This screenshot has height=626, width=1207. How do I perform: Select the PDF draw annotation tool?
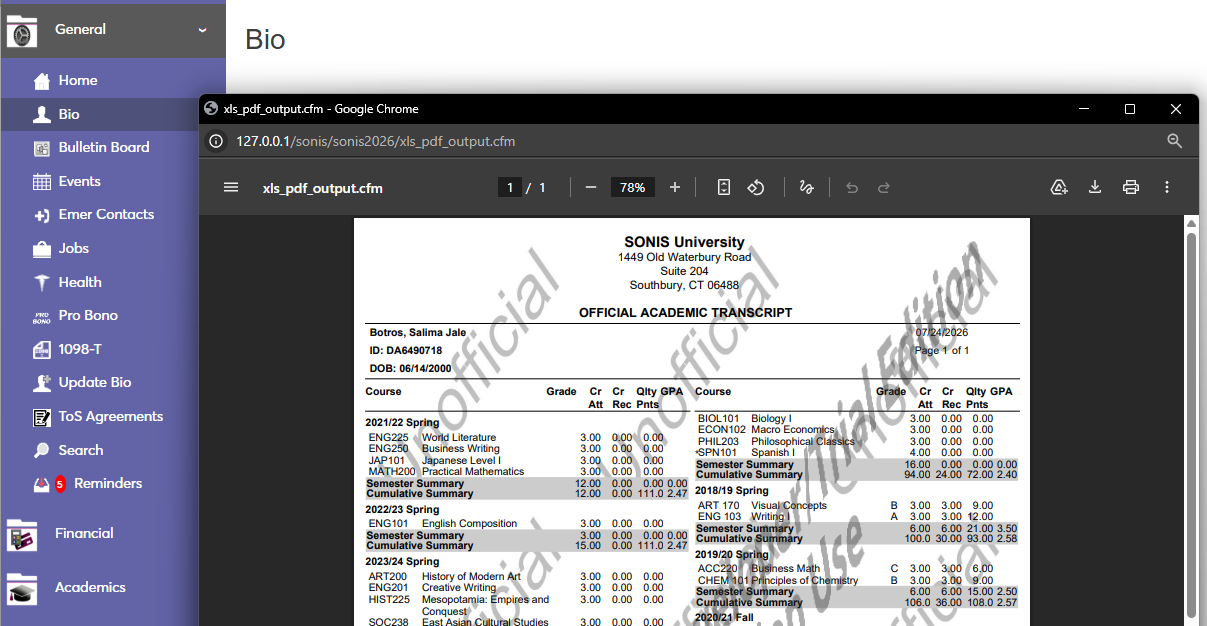coord(806,187)
